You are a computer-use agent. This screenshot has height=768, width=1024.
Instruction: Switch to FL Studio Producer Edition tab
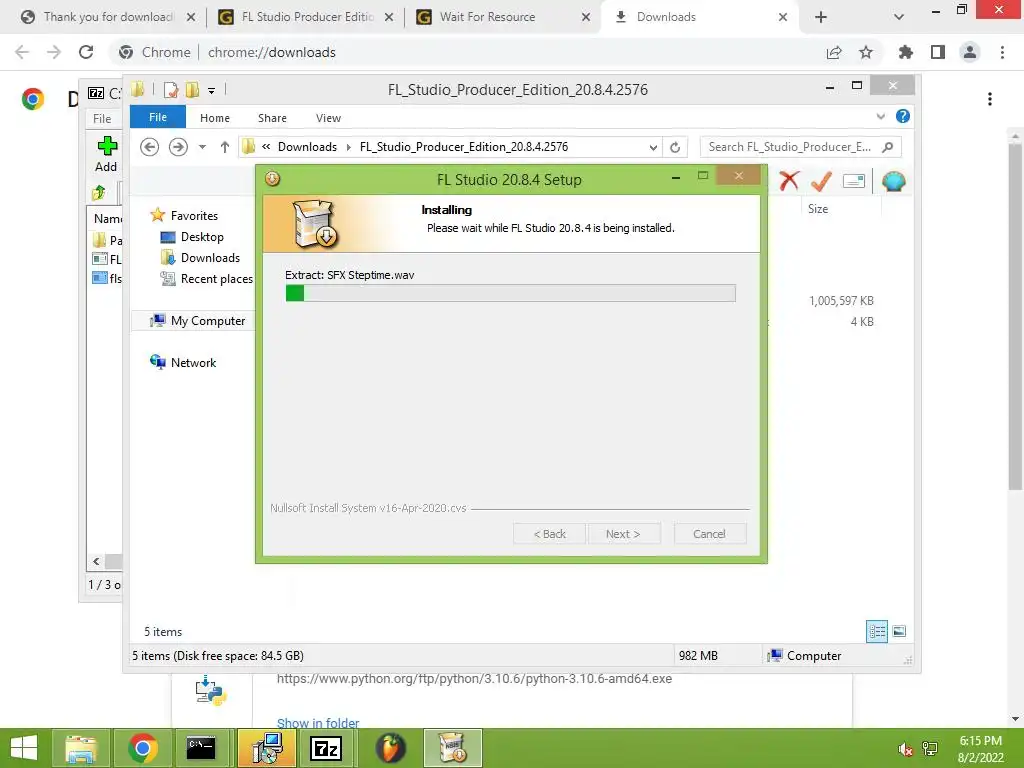[x=307, y=17]
